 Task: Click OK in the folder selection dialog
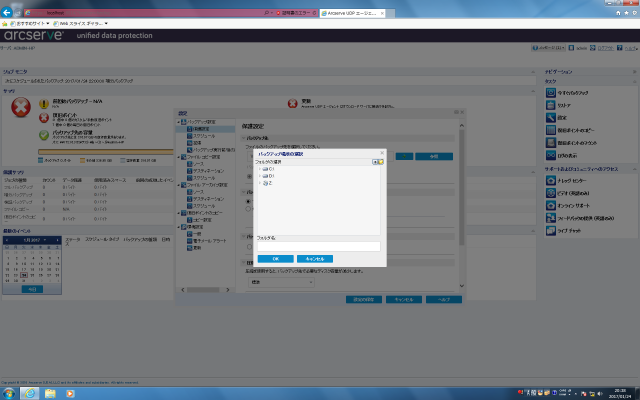coord(275,258)
